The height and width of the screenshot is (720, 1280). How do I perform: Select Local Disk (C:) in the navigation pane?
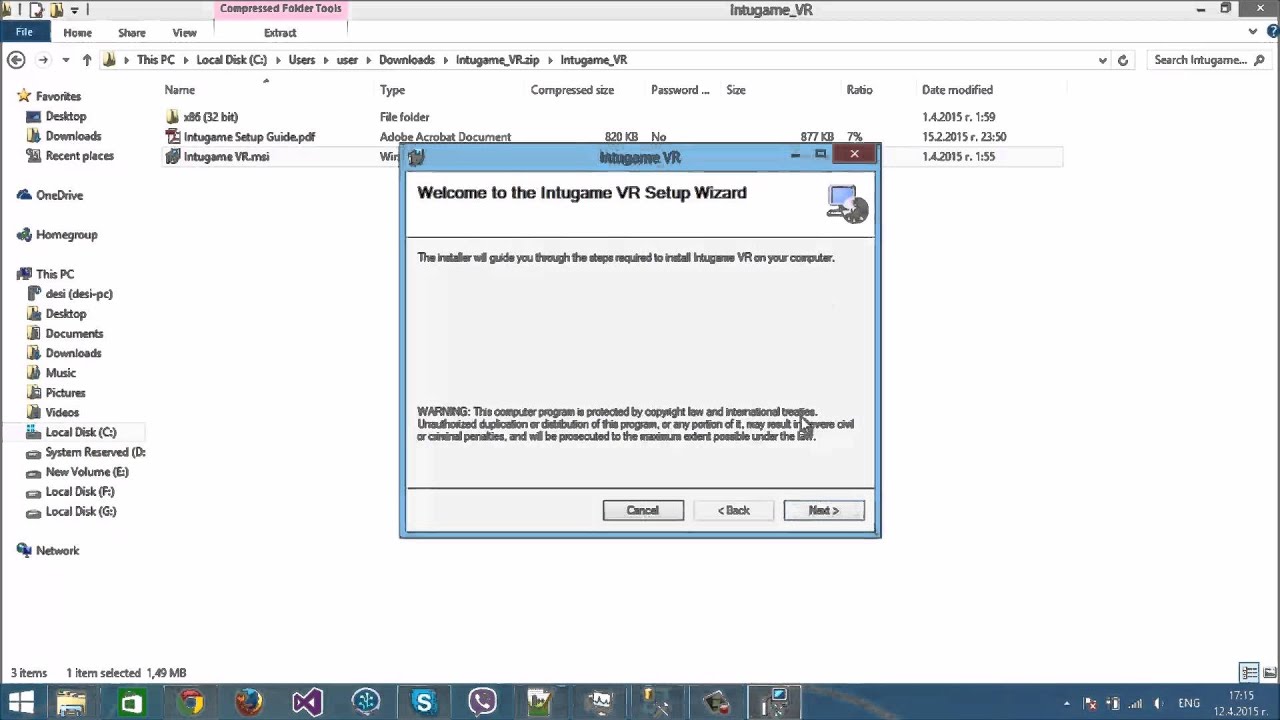[x=80, y=432]
